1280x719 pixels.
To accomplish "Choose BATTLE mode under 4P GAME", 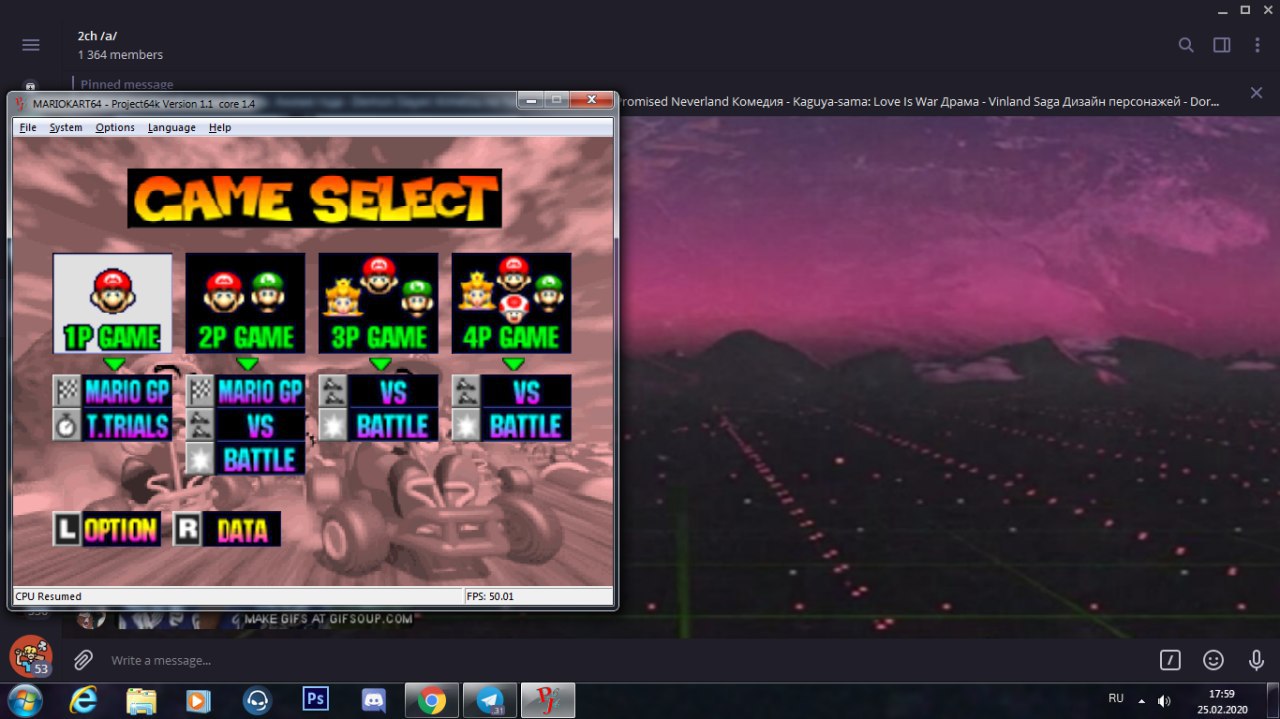I will pos(526,425).
